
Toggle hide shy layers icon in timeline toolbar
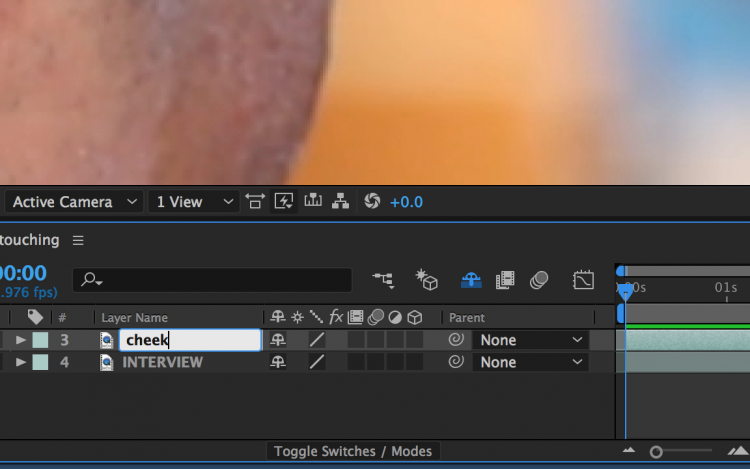471,280
